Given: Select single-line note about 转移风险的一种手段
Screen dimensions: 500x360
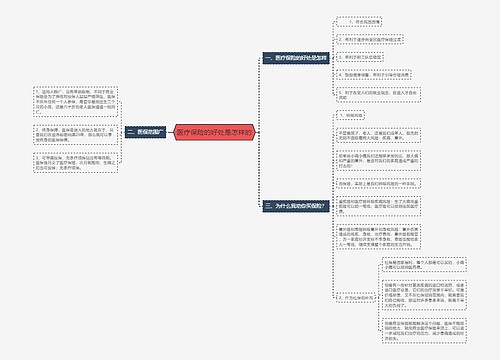Looking at the screenshot, I should 378,184.
